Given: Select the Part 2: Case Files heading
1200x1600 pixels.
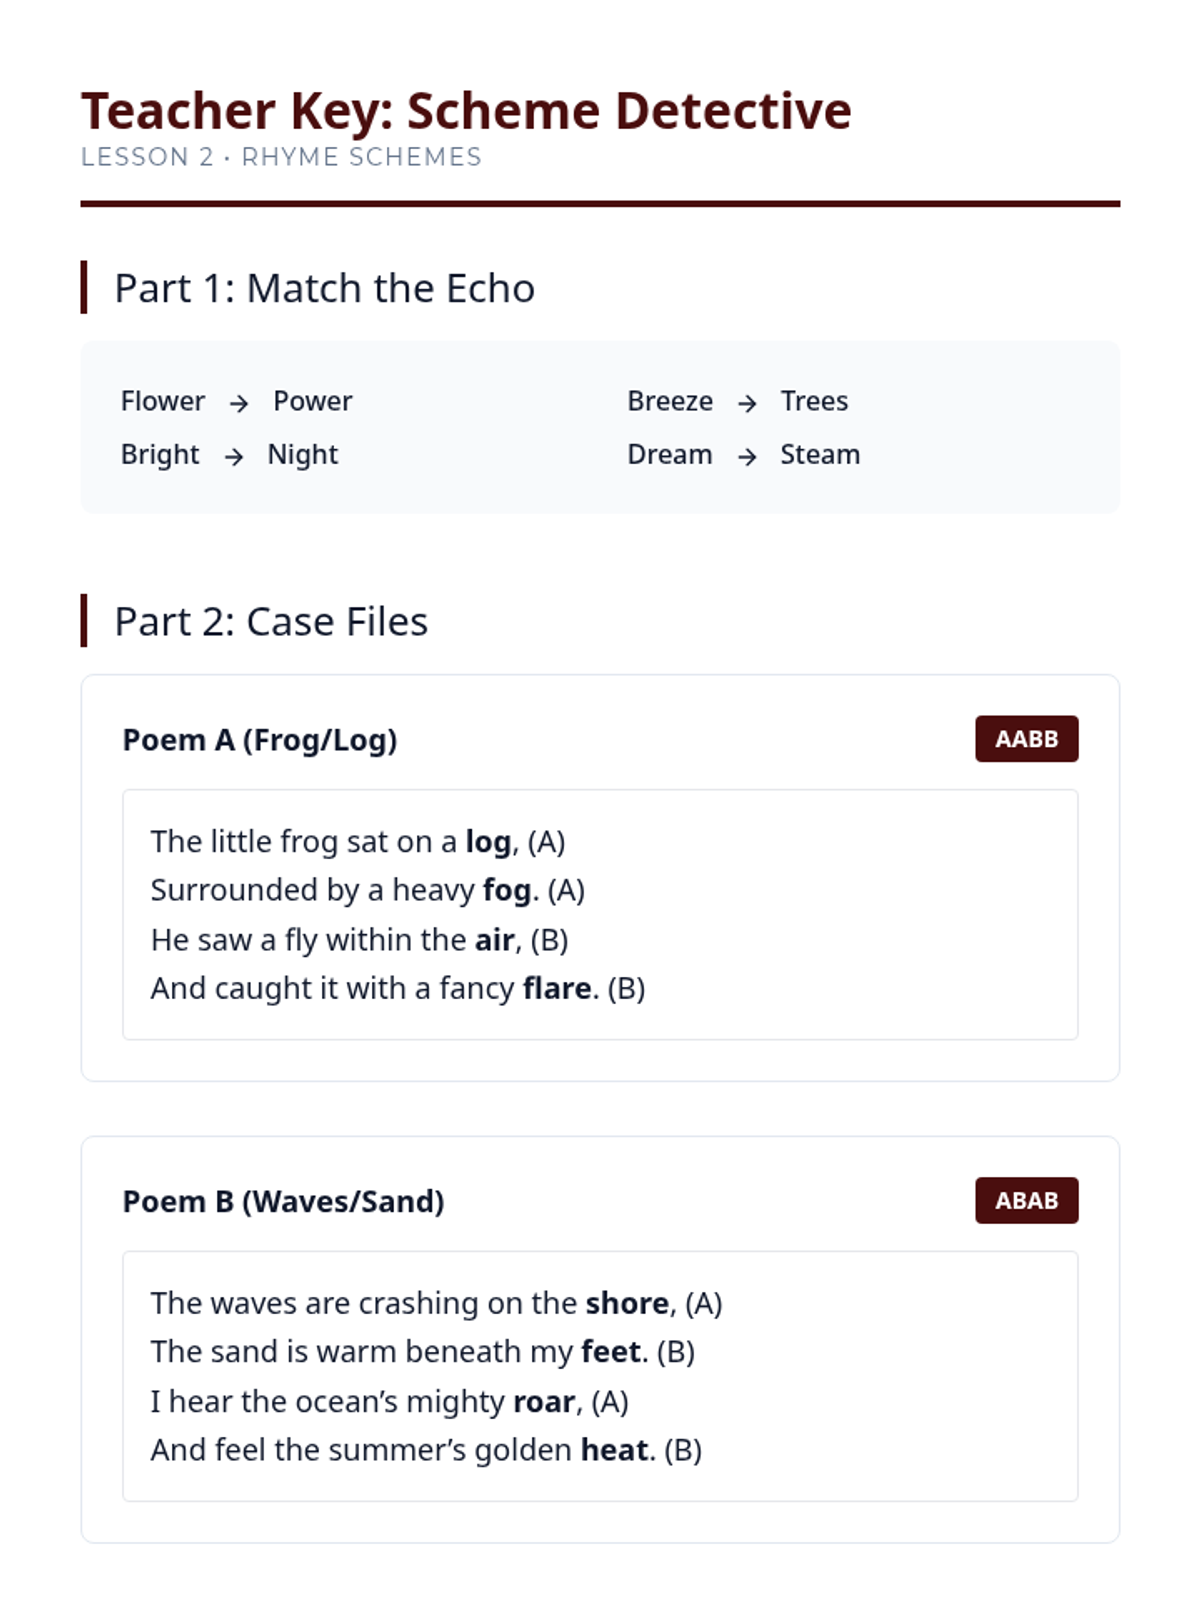Looking at the screenshot, I should click(271, 621).
